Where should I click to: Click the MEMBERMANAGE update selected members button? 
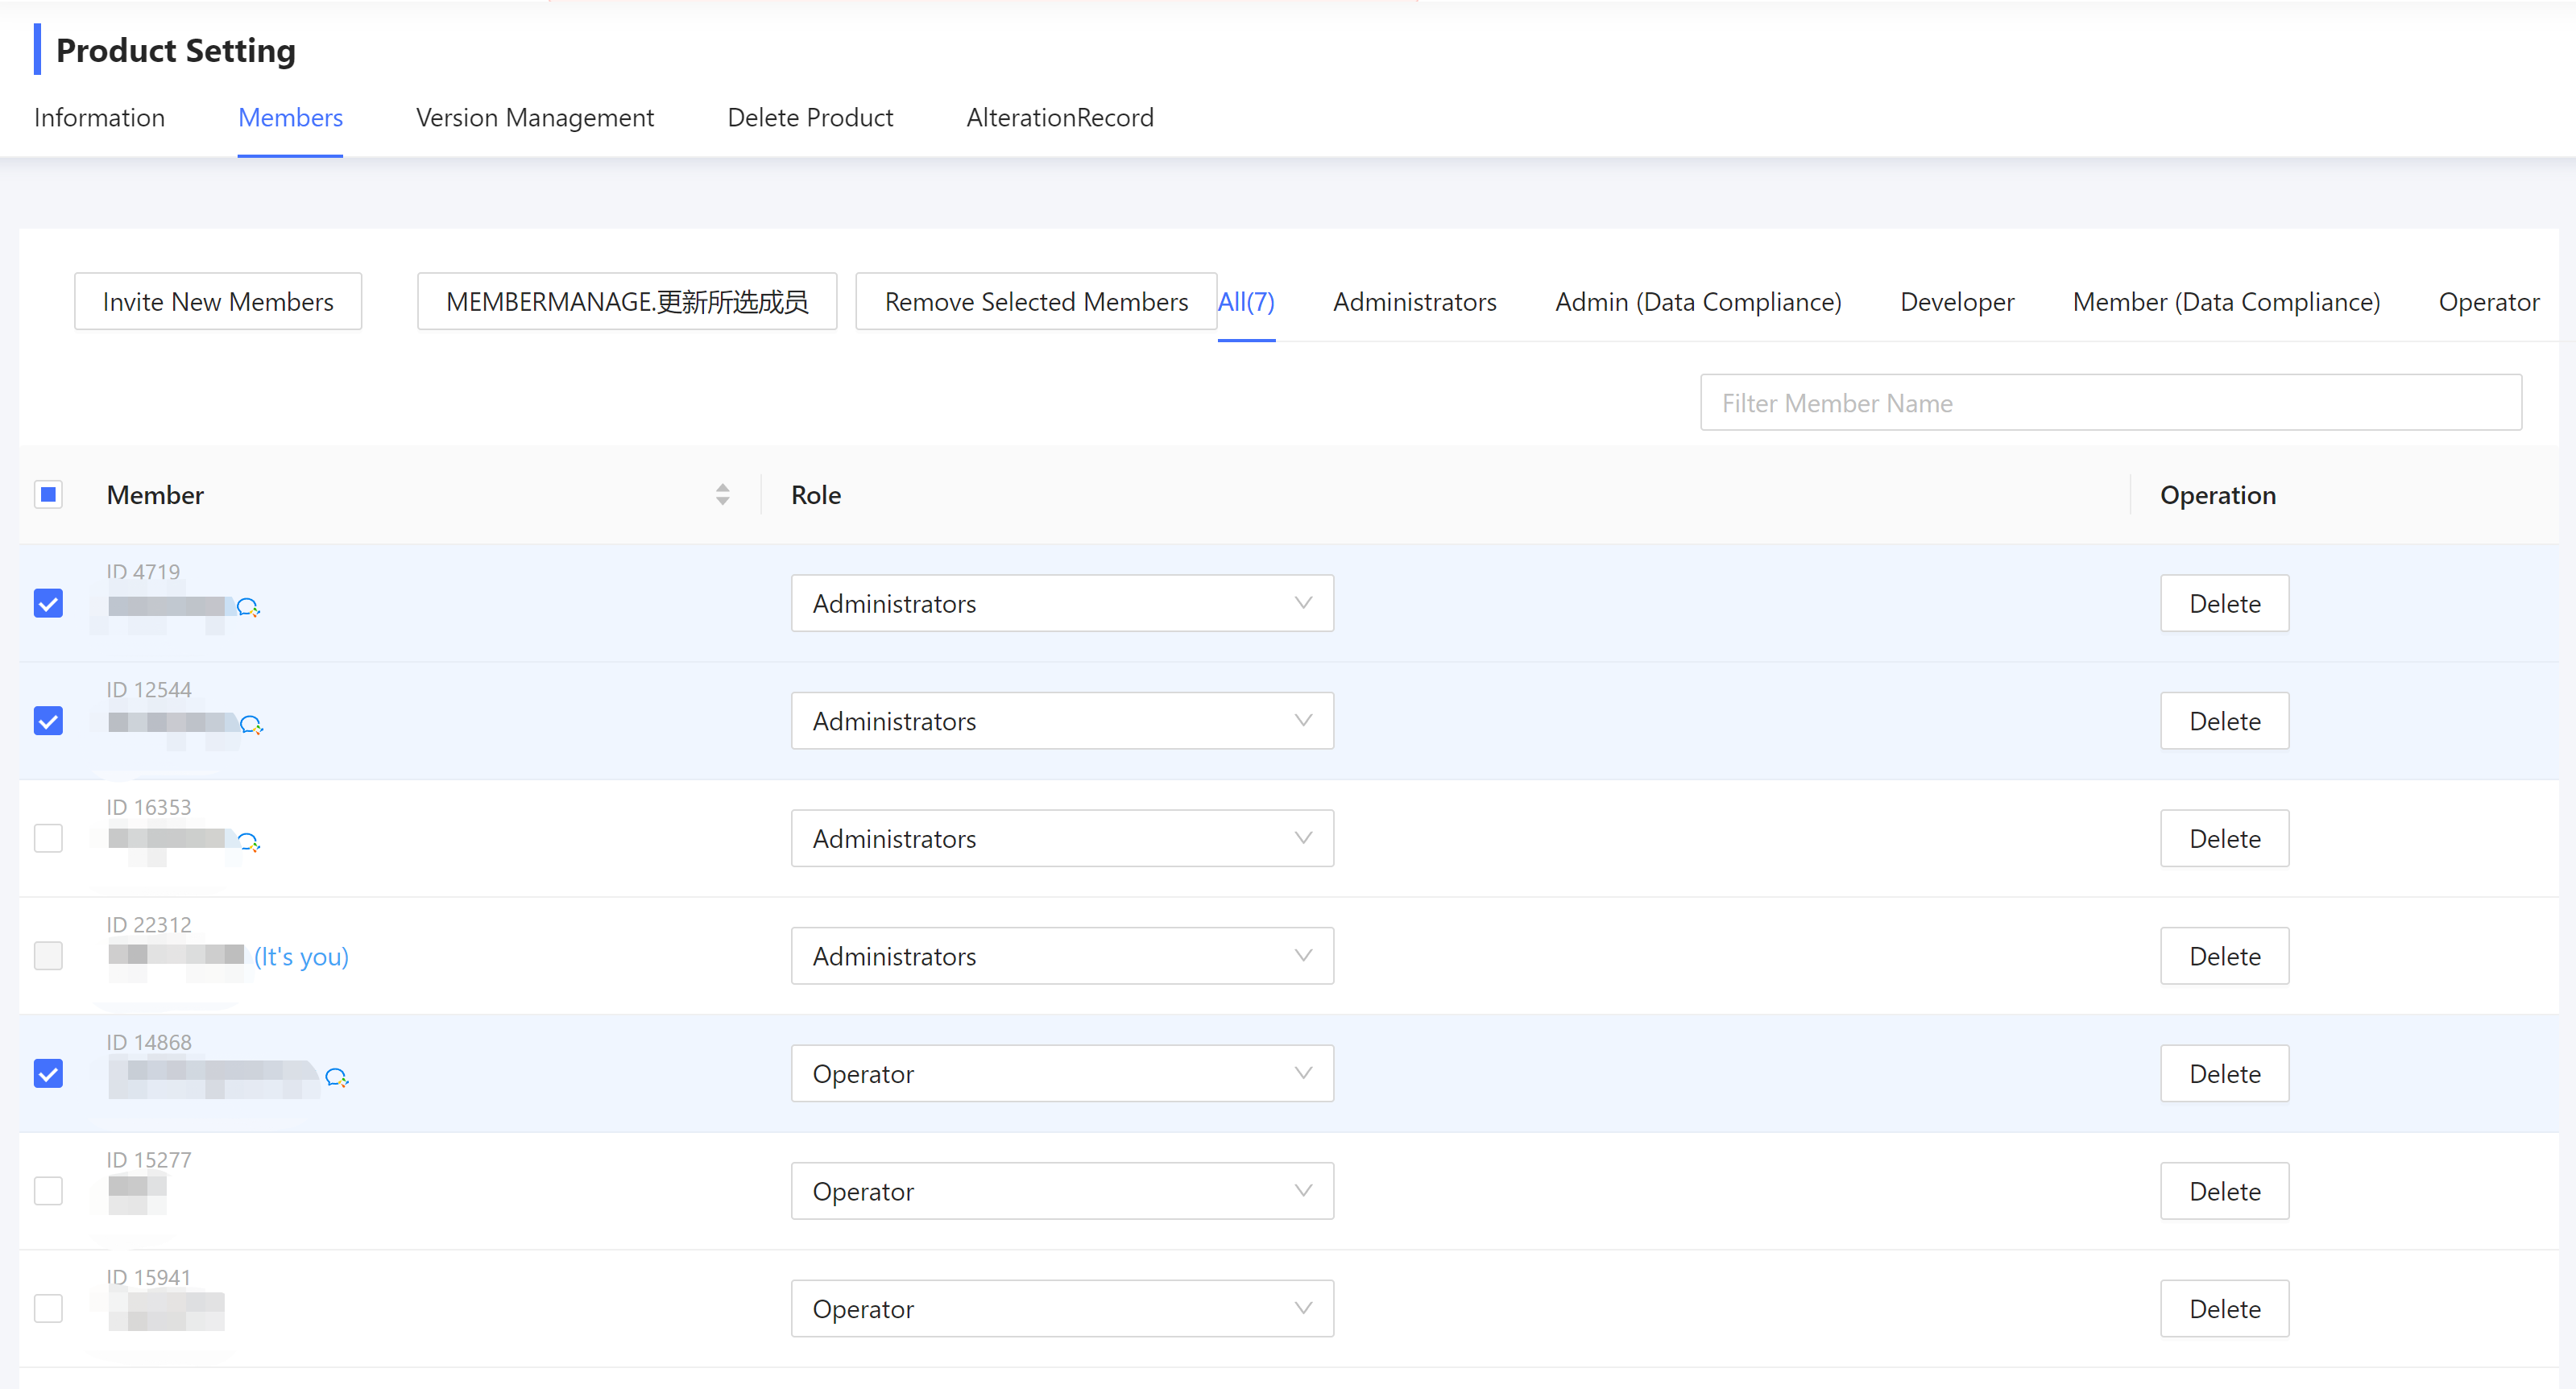(x=627, y=301)
